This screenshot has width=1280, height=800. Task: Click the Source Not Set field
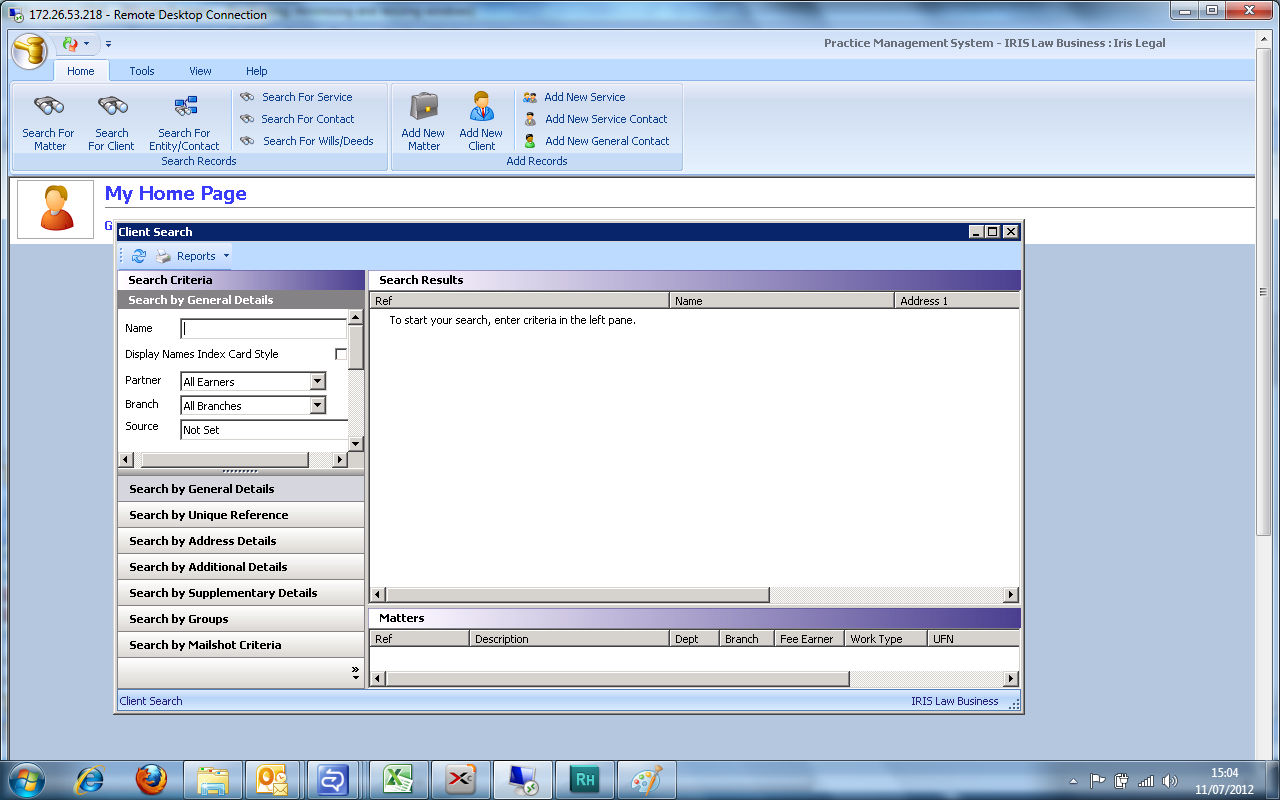(x=264, y=429)
